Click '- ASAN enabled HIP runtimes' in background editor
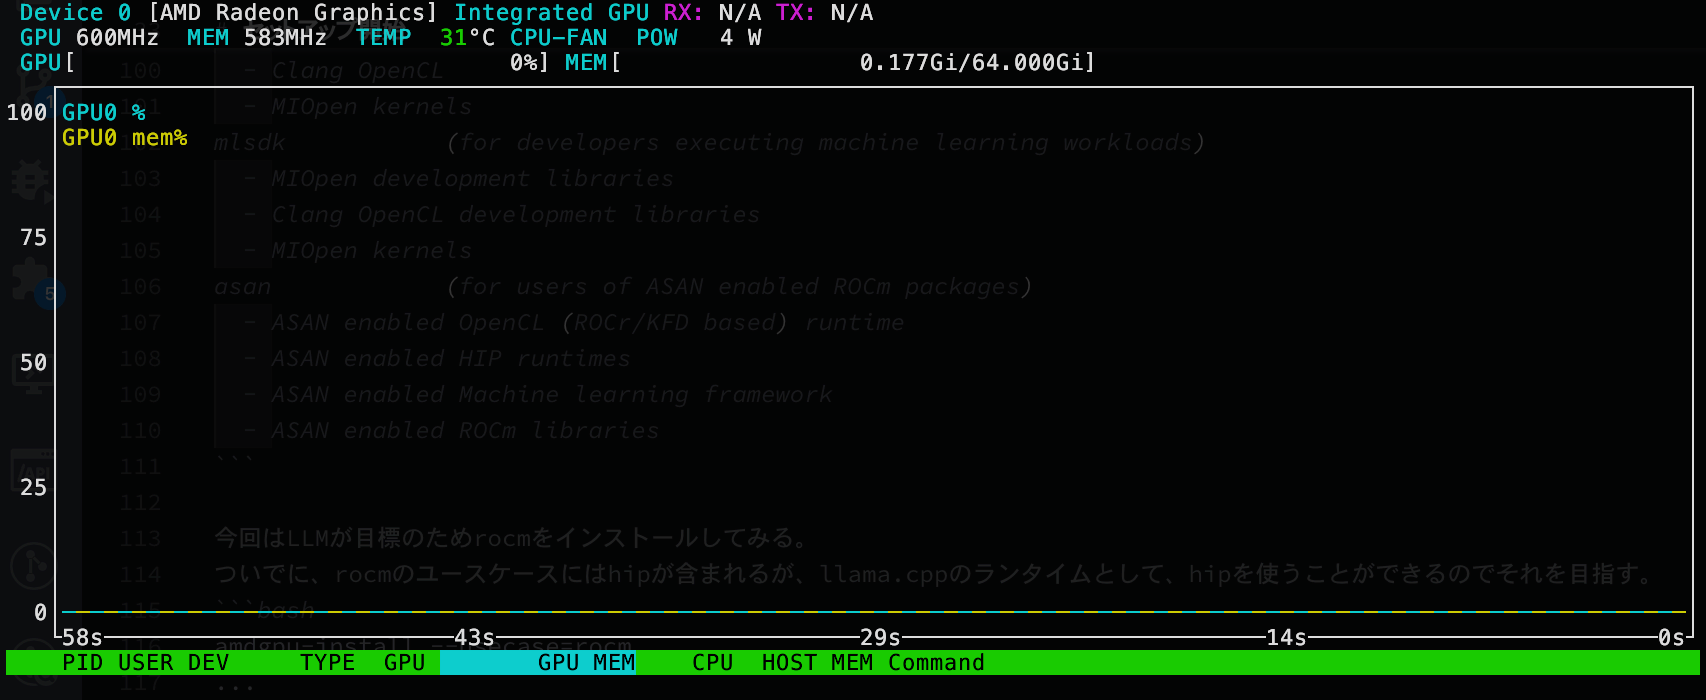The height and width of the screenshot is (700, 1706). click(x=437, y=359)
